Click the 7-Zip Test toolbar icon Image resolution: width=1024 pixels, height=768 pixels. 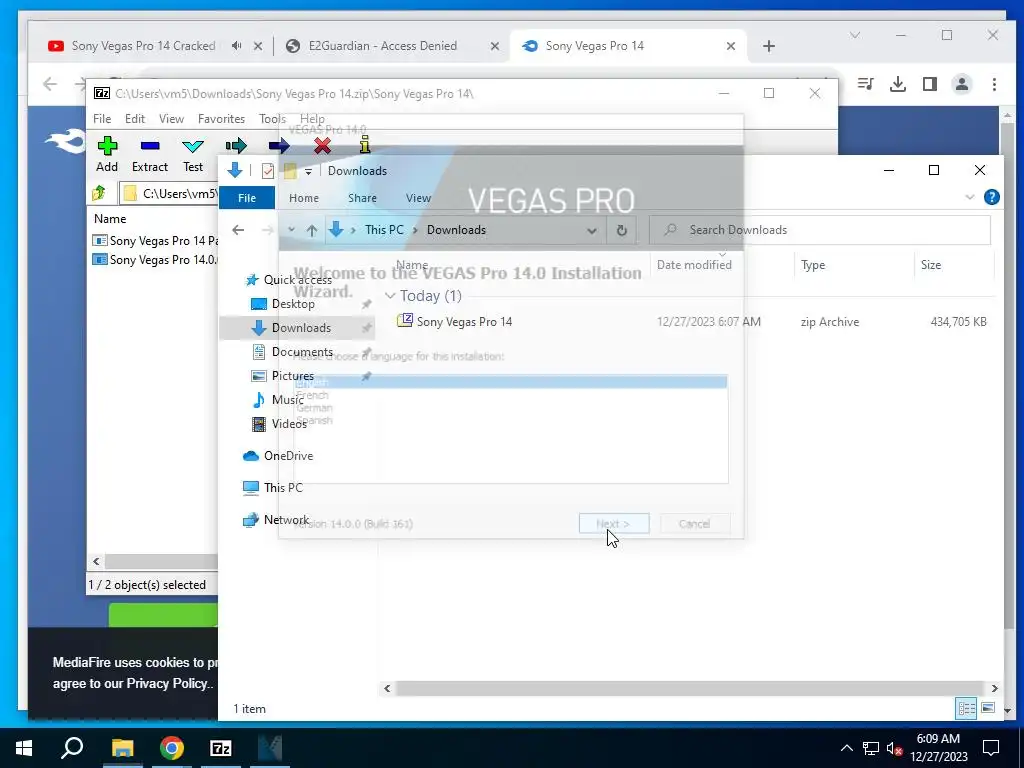(193, 146)
